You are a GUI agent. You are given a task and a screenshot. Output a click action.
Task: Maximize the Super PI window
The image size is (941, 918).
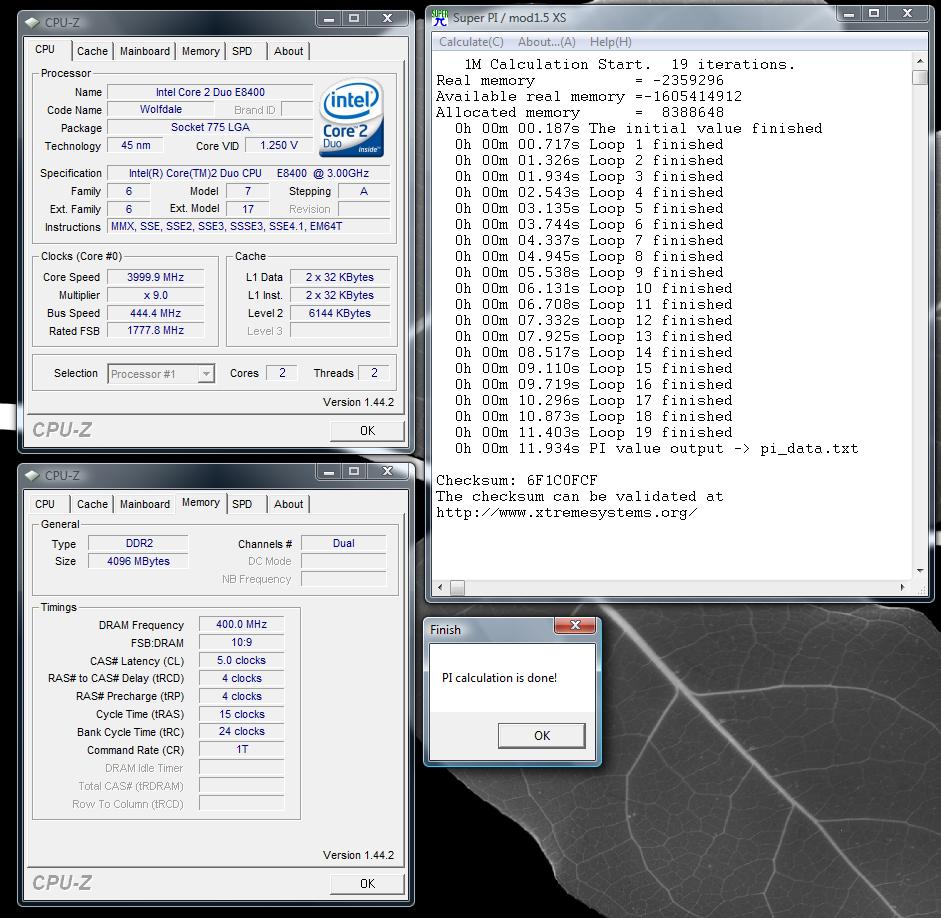[874, 14]
